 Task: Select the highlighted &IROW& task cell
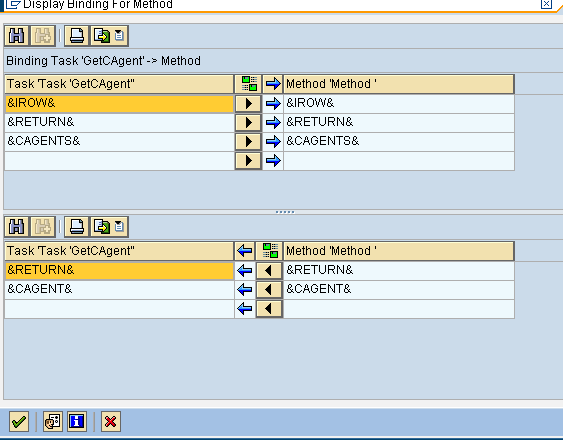119,103
